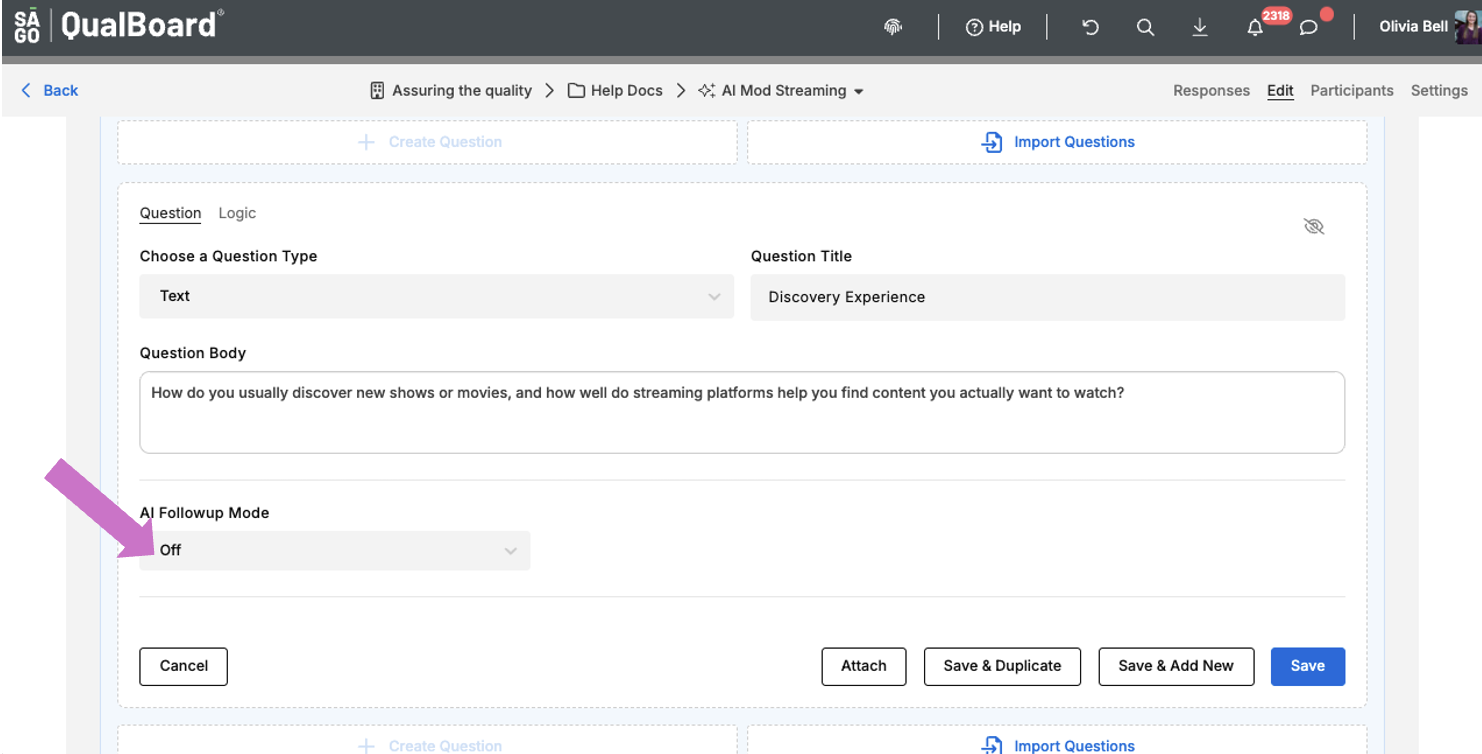Click the Question Title field
Viewport: 1482px width, 754px height.
tap(1047, 297)
